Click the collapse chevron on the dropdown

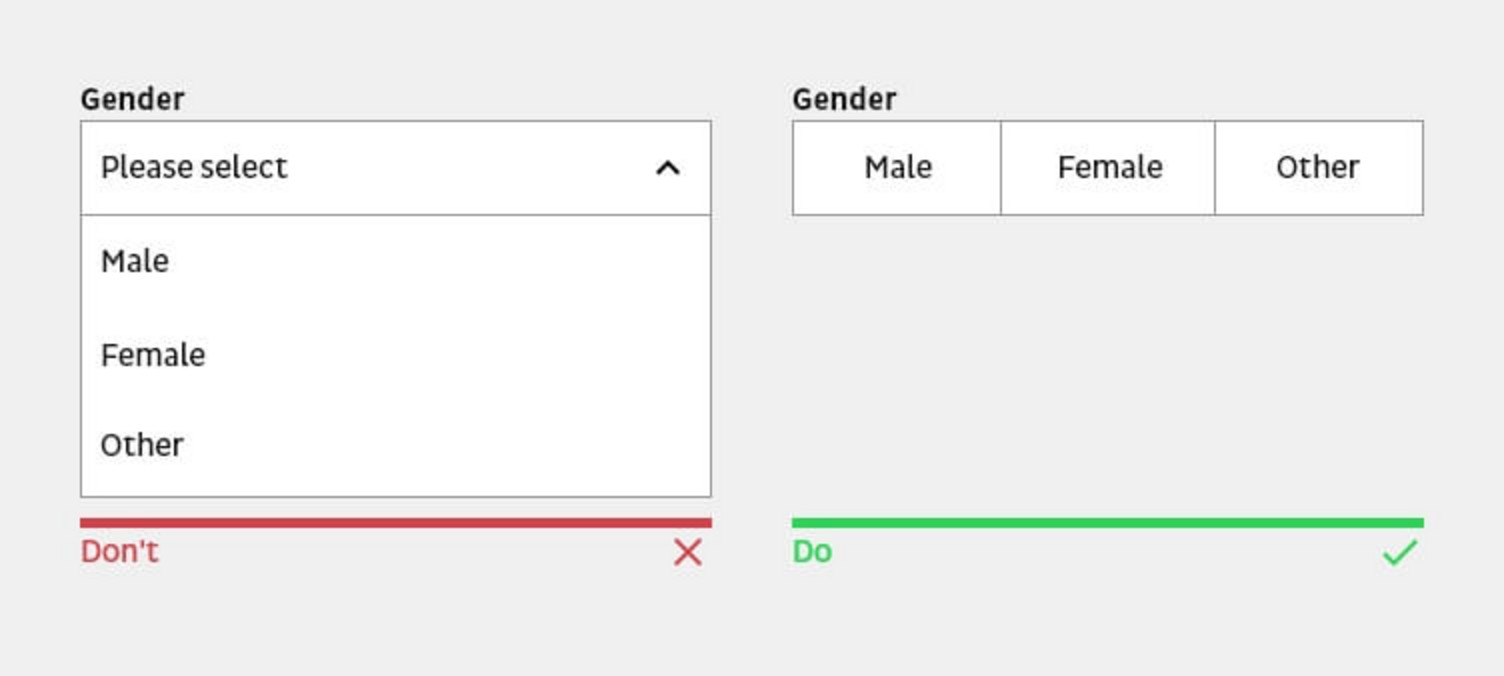[668, 169]
